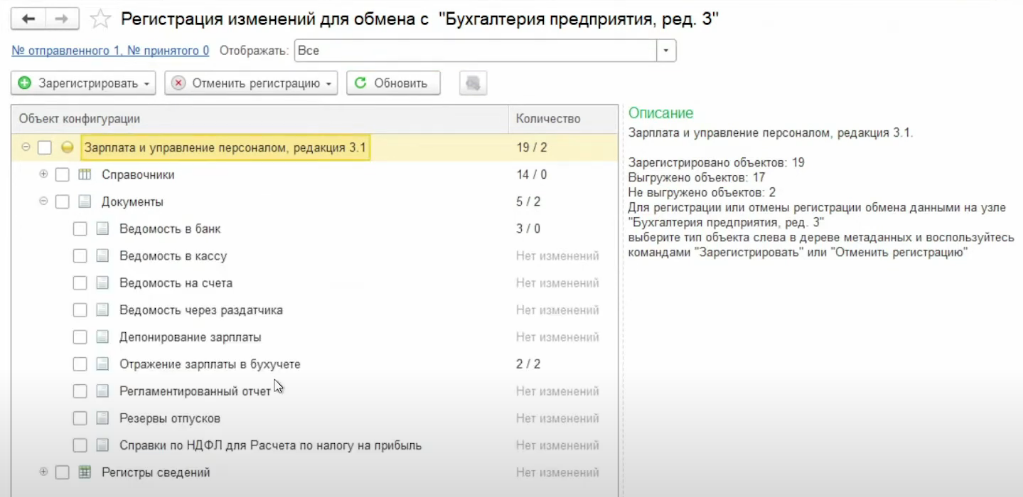Screen dimensions: 1023x497
Task: Select the Регистры сведений row label
Action: point(155,472)
